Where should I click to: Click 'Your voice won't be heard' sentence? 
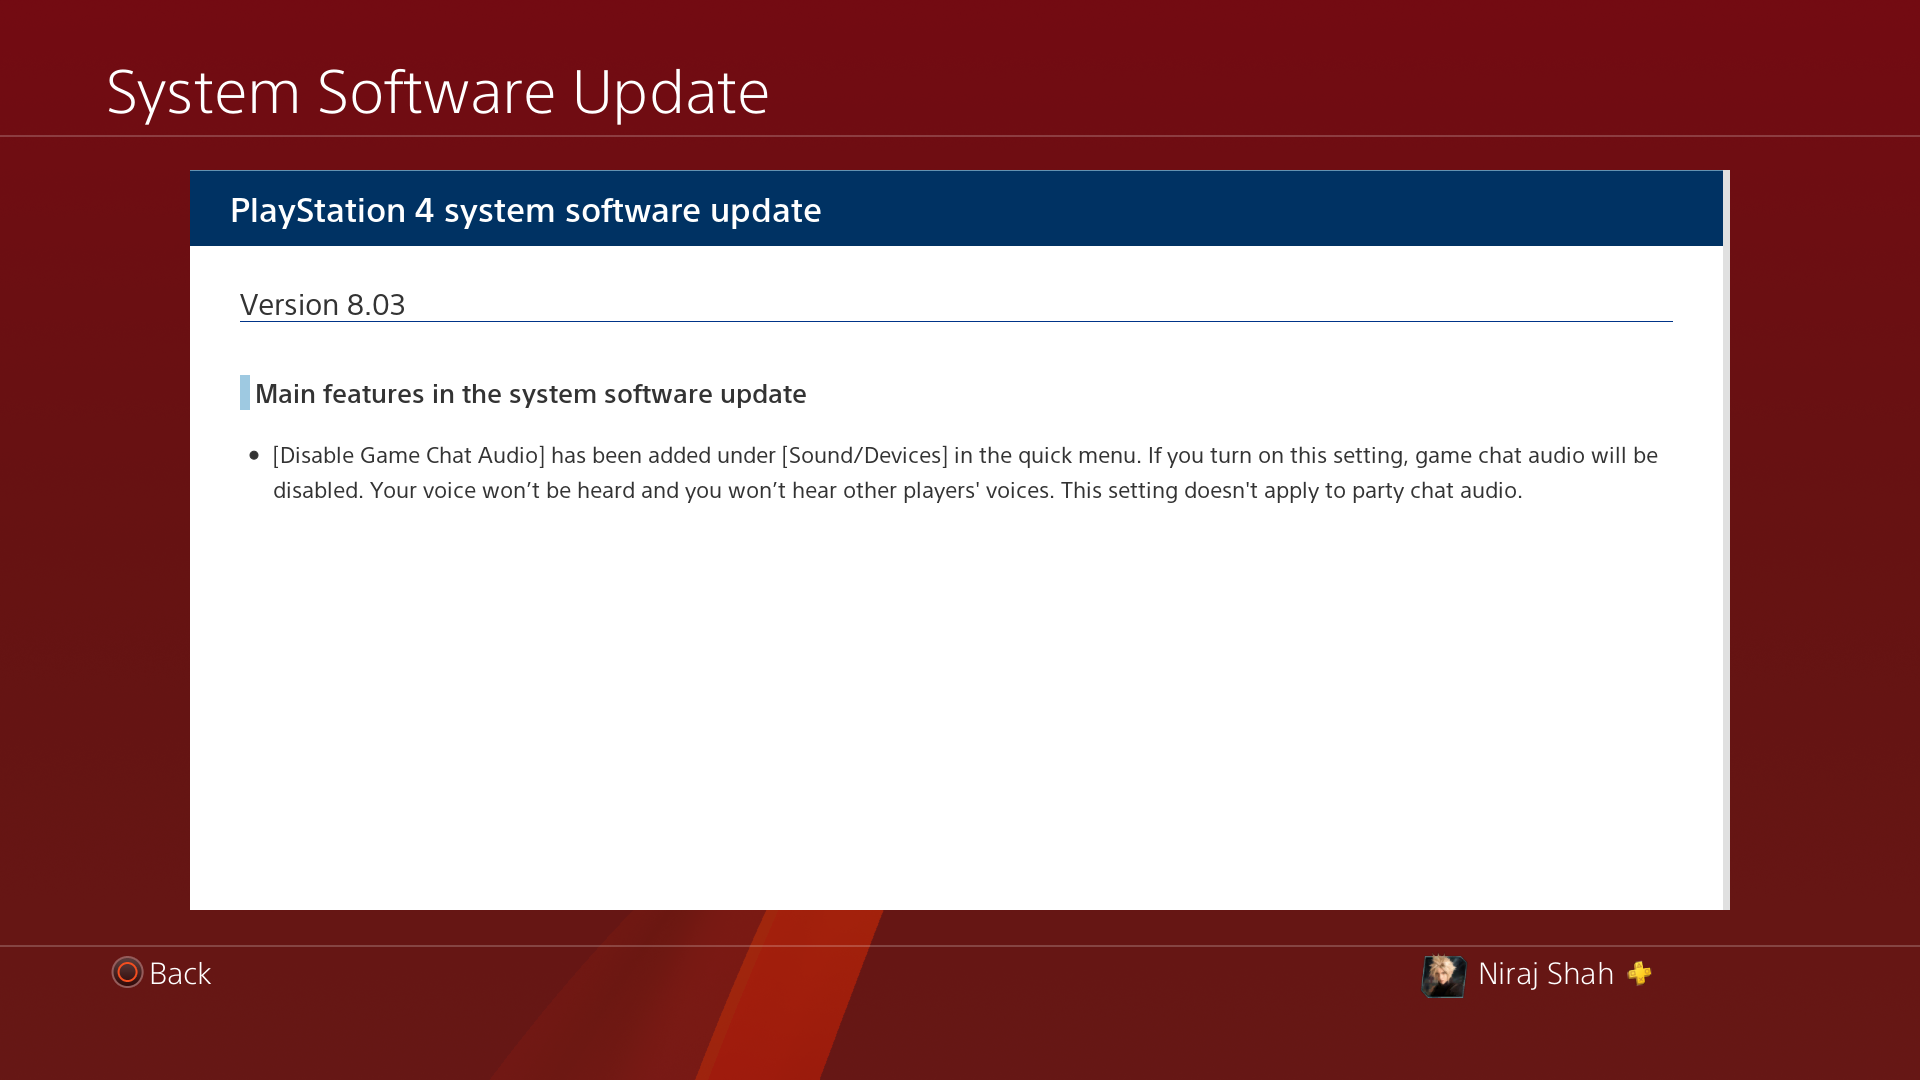click(x=502, y=491)
